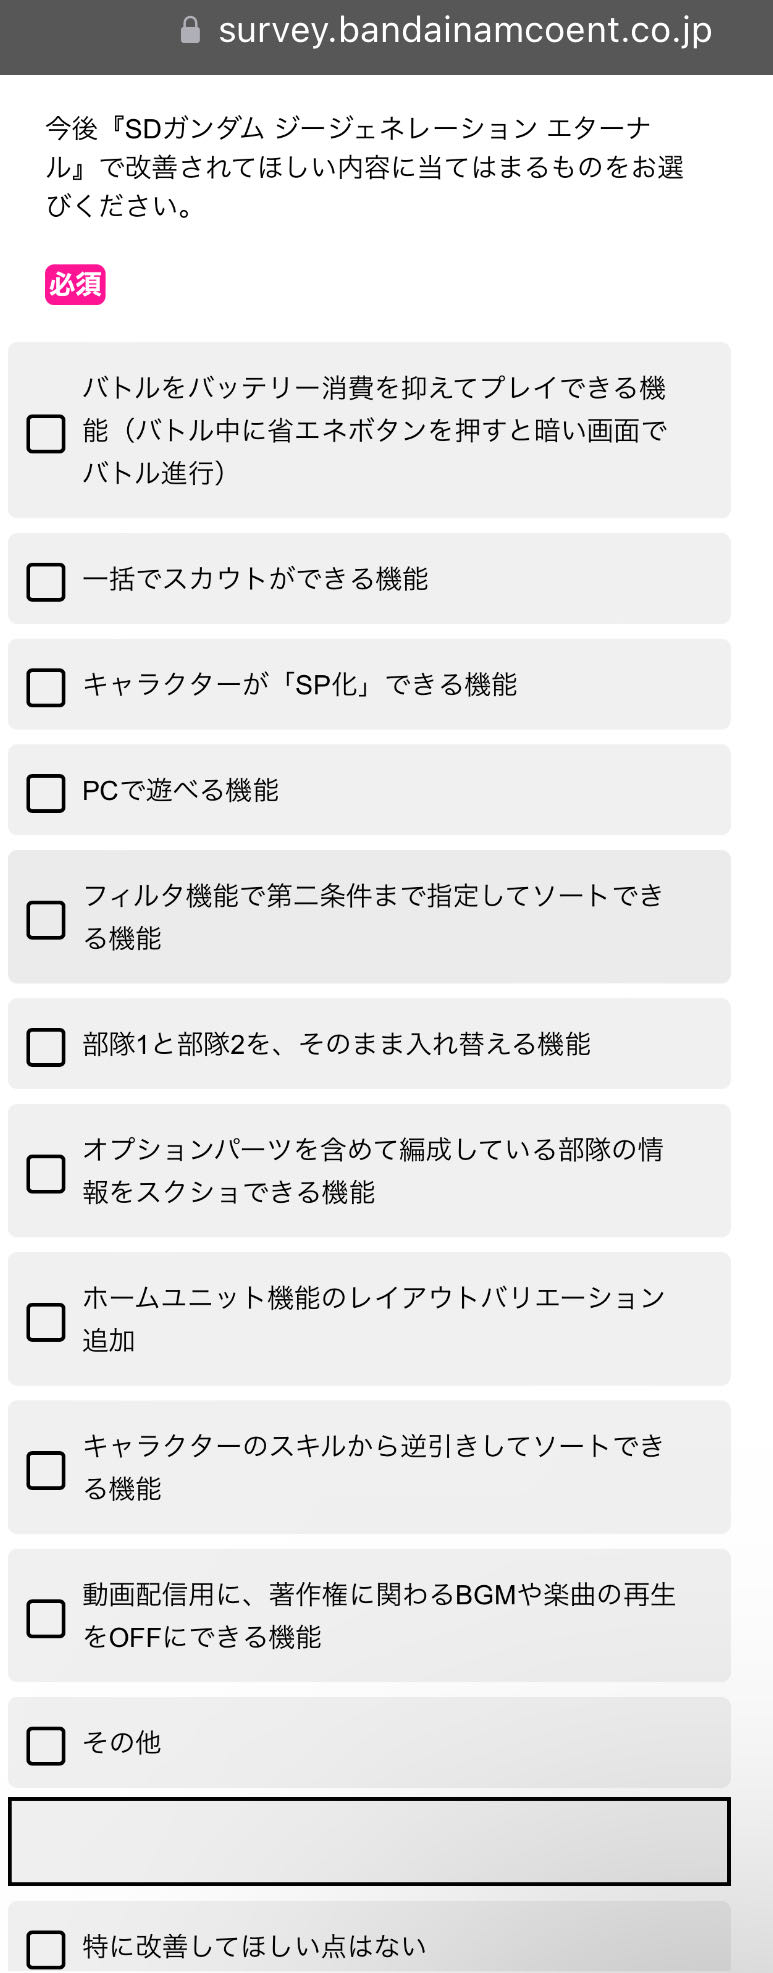
Task: Focus the text field below その他
Action: pos(369,1841)
